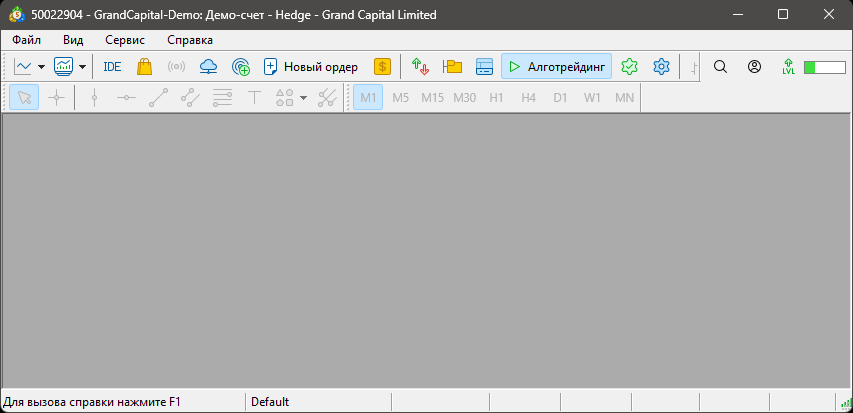Image resolution: width=853 pixels, height=413 pixels.
Task: Switch to M30 timeframe
Action: click(x=465, y=97)
